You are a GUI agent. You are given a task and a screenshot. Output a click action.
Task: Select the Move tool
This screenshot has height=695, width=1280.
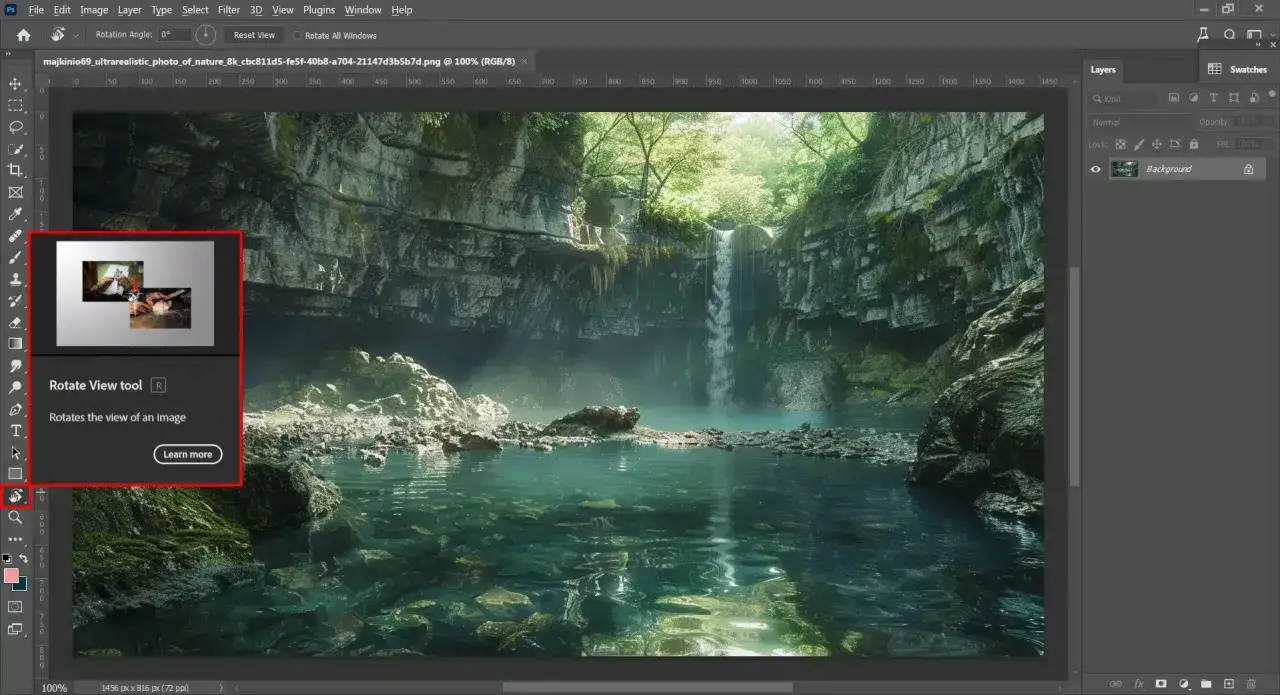tap(15, 84)
